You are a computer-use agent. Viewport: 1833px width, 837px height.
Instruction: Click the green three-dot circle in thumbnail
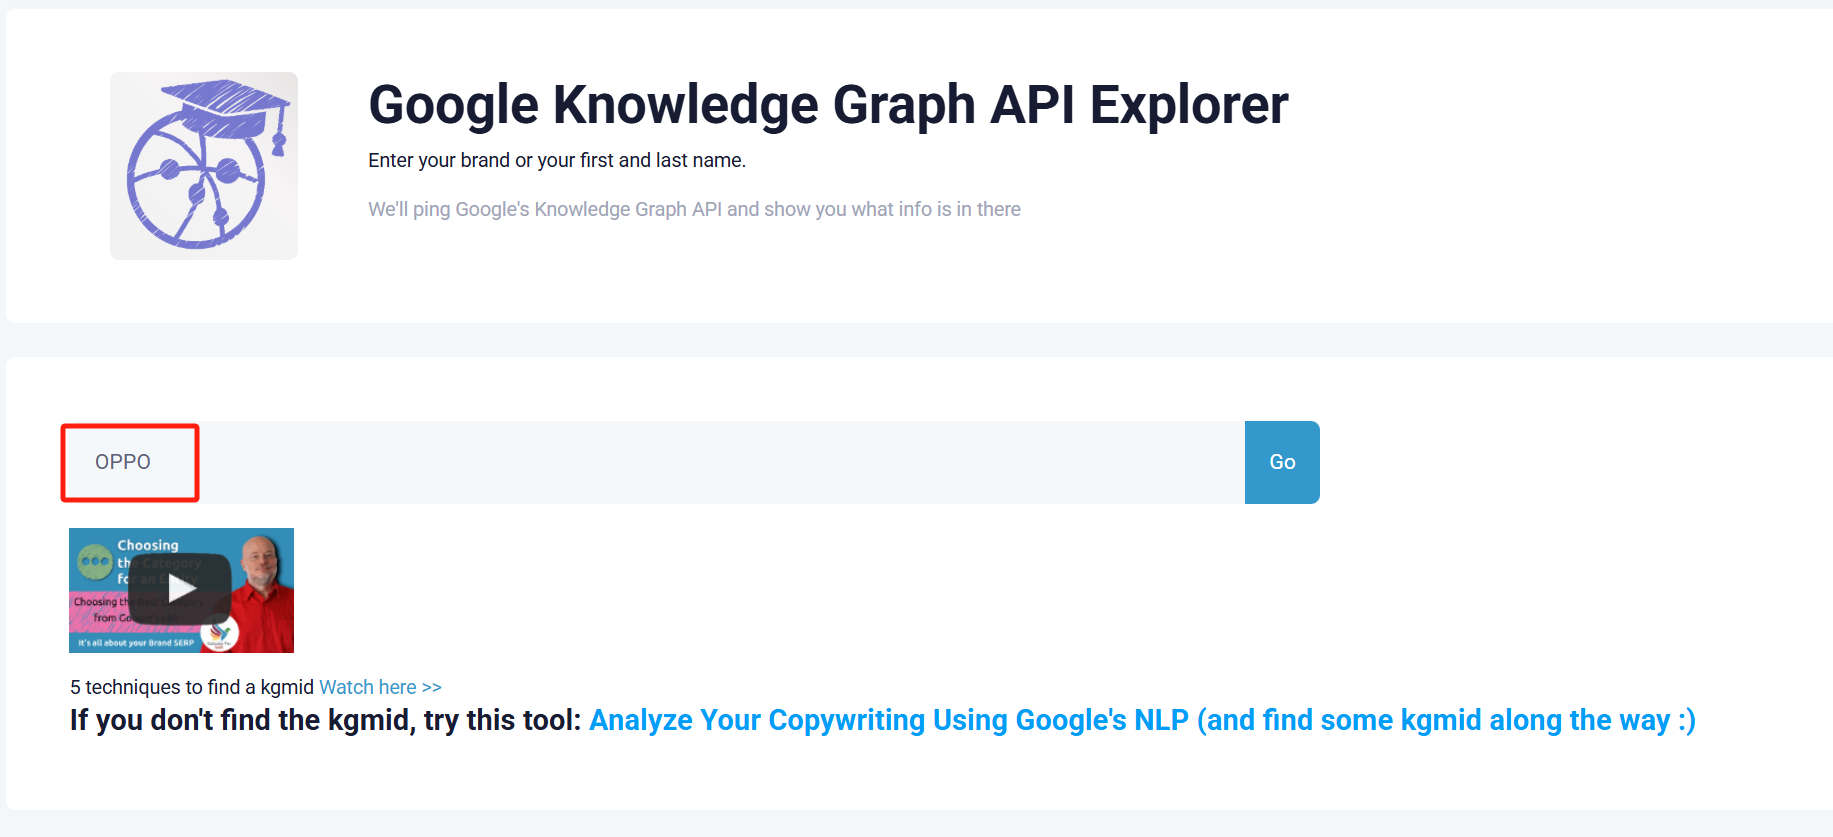coord(95,561)
